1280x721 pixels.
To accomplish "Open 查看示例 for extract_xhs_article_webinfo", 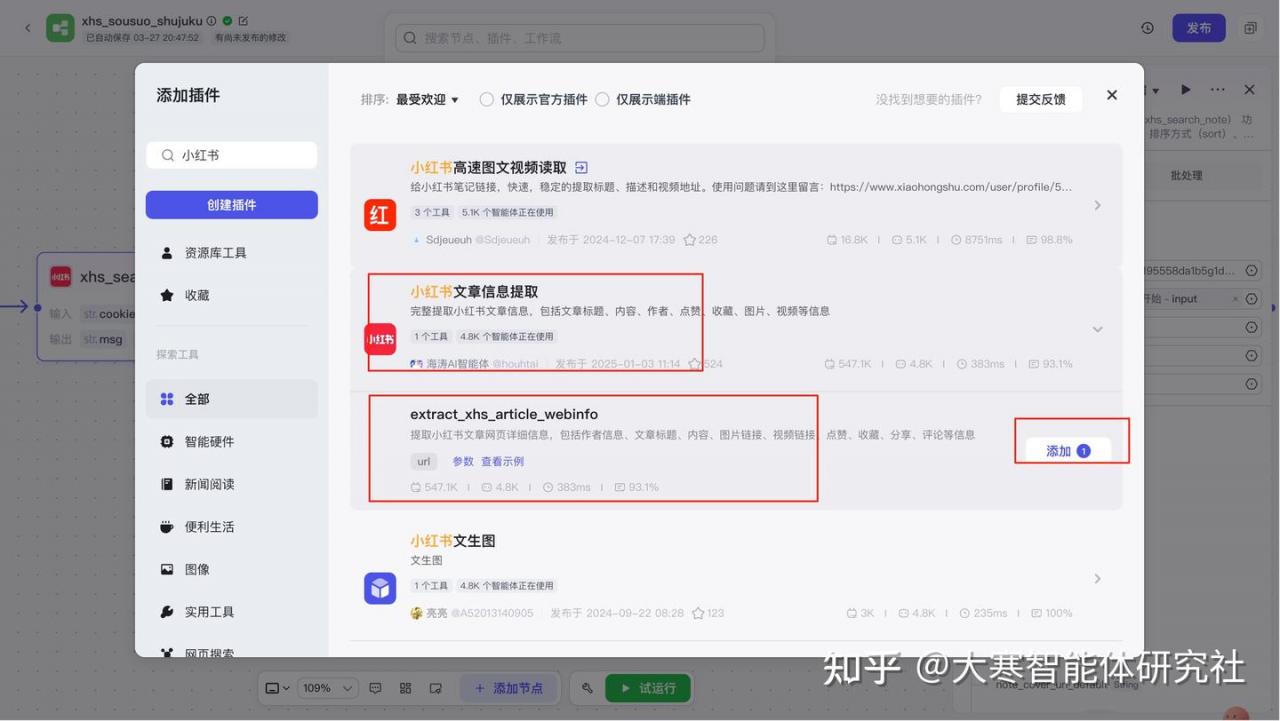I will (502, 461).
